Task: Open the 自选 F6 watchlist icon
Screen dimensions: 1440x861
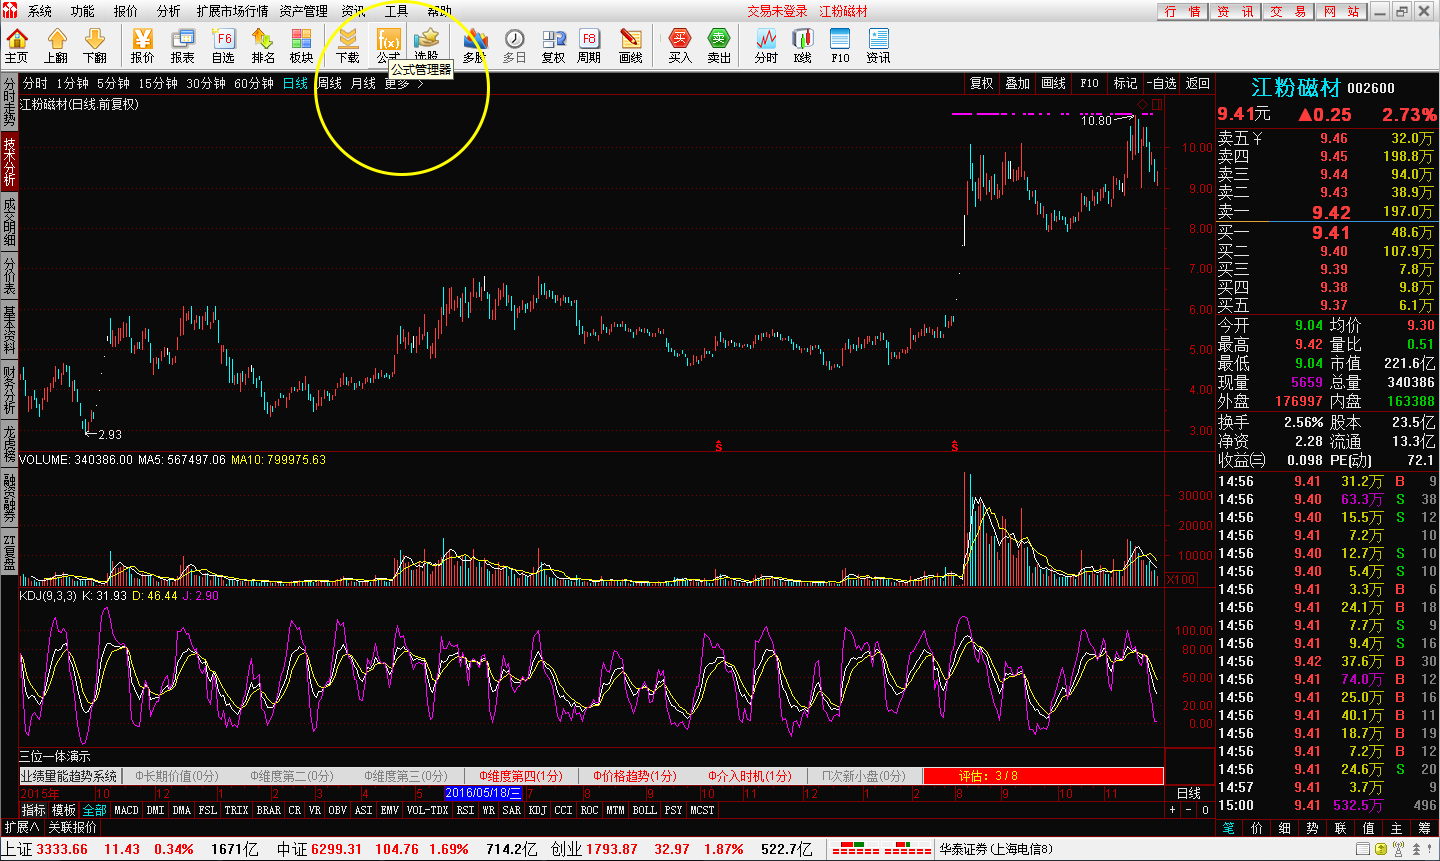Action: click(x=223, y=45)
